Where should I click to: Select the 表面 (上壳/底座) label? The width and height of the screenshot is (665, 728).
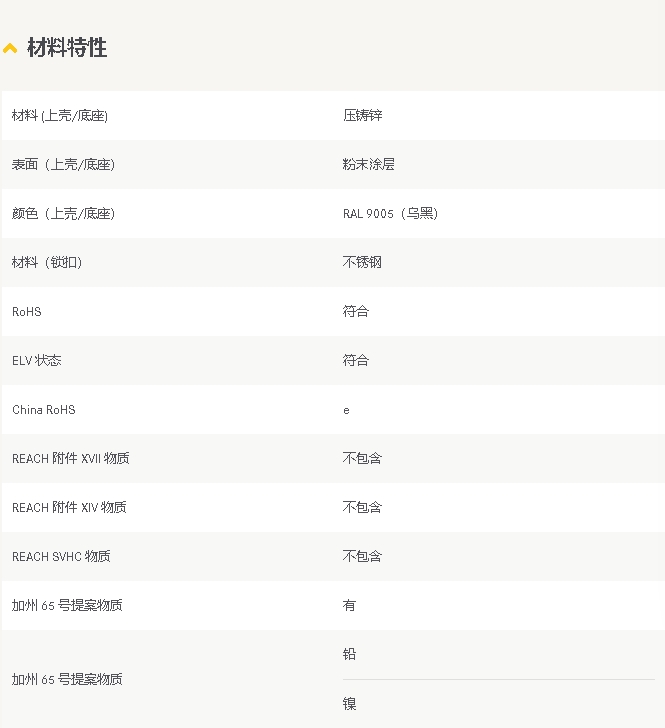(63, 165)
